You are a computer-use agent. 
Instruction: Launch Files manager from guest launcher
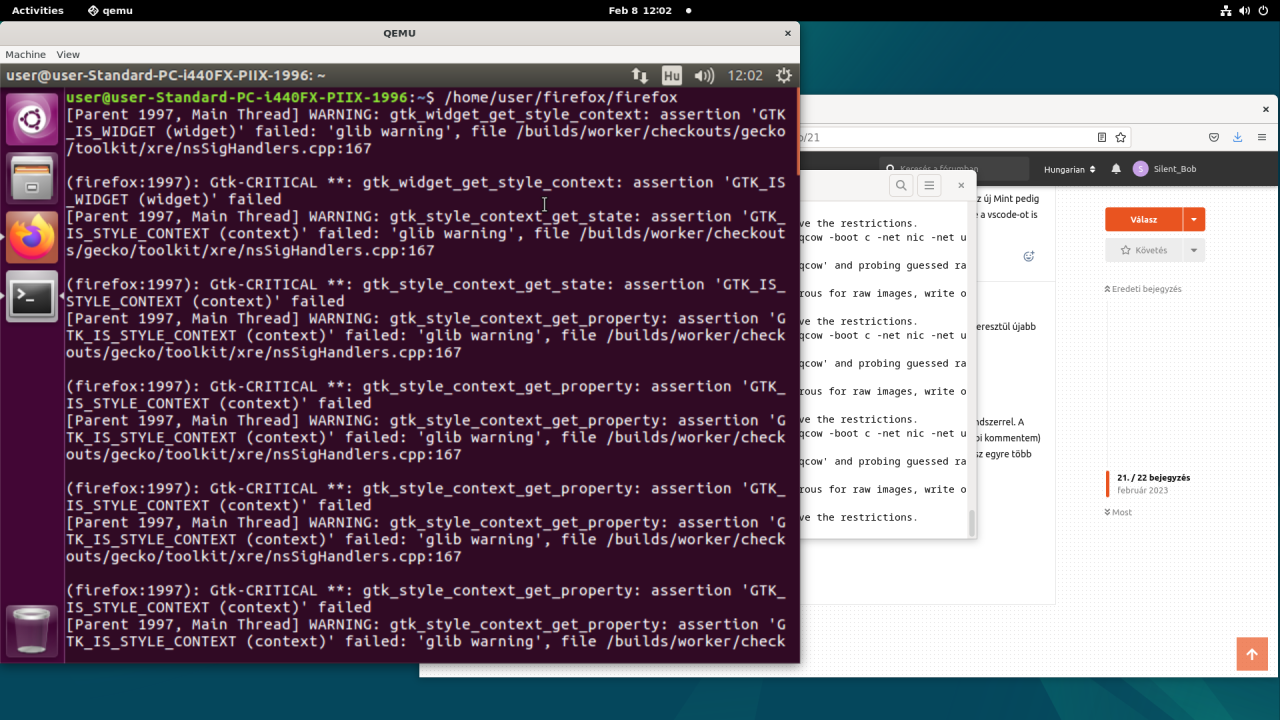pyautogui.click(x=32, y=178)
